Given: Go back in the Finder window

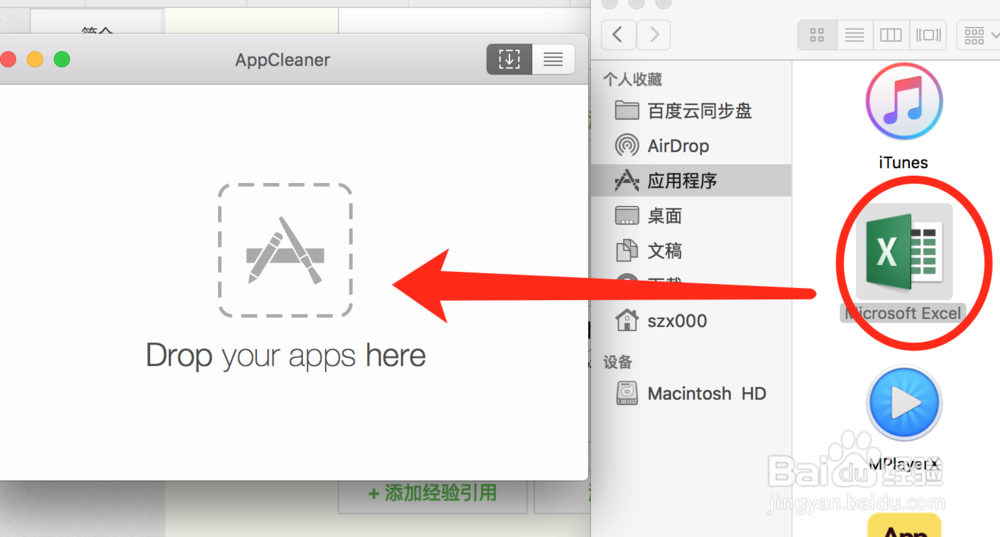Looking at the screenshot, I should 617,34.
